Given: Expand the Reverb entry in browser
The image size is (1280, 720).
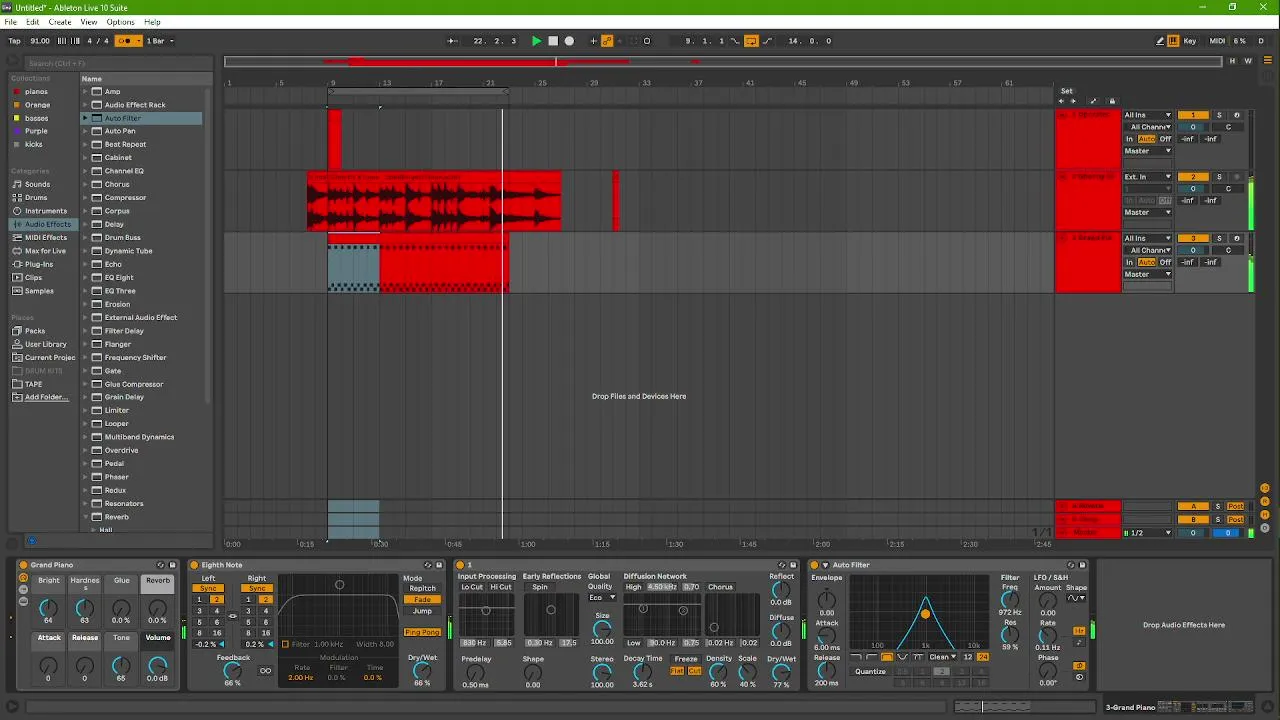Looking at the screenshot, I should tap(84, 517).
